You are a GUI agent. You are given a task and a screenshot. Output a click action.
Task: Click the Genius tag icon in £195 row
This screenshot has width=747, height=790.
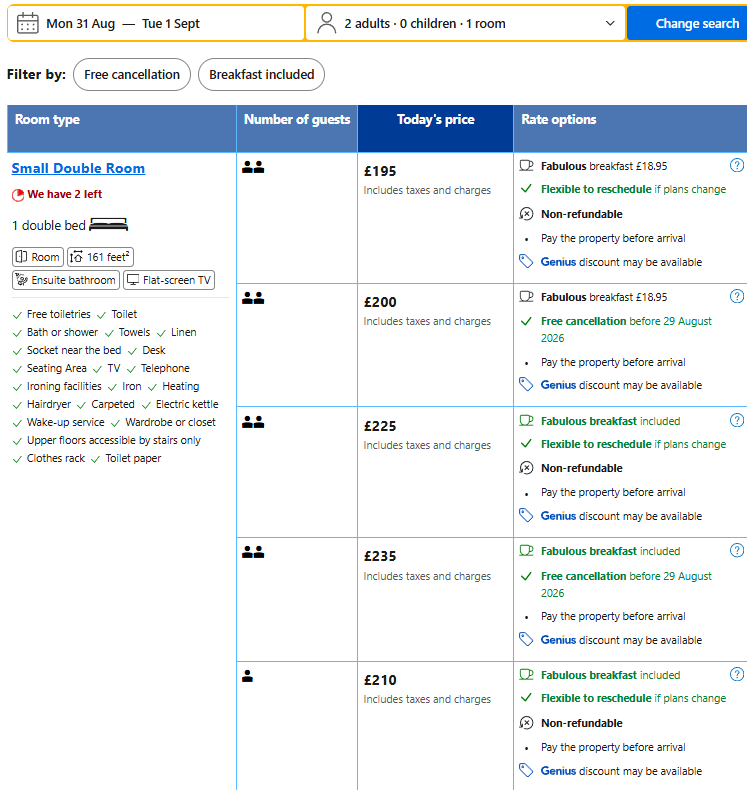(526, 261)
